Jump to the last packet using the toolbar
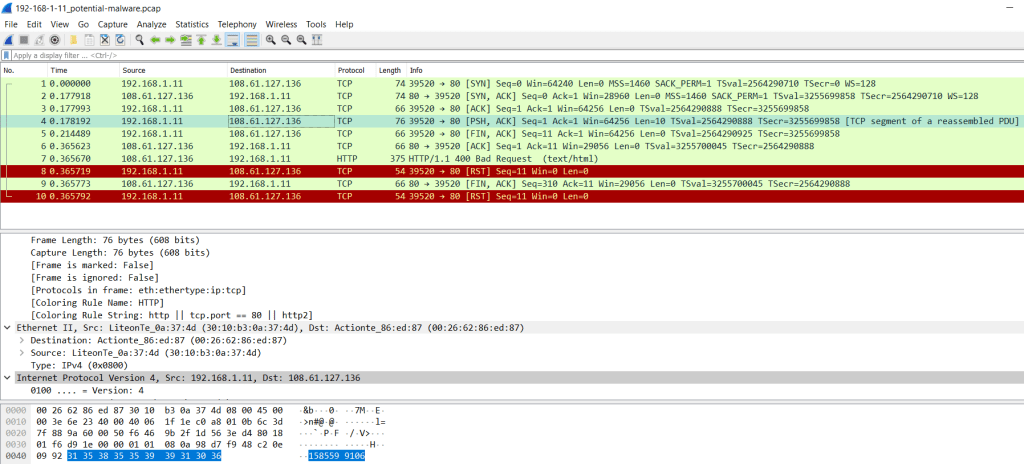The image size is (1024, 464). tap(215, 39)
